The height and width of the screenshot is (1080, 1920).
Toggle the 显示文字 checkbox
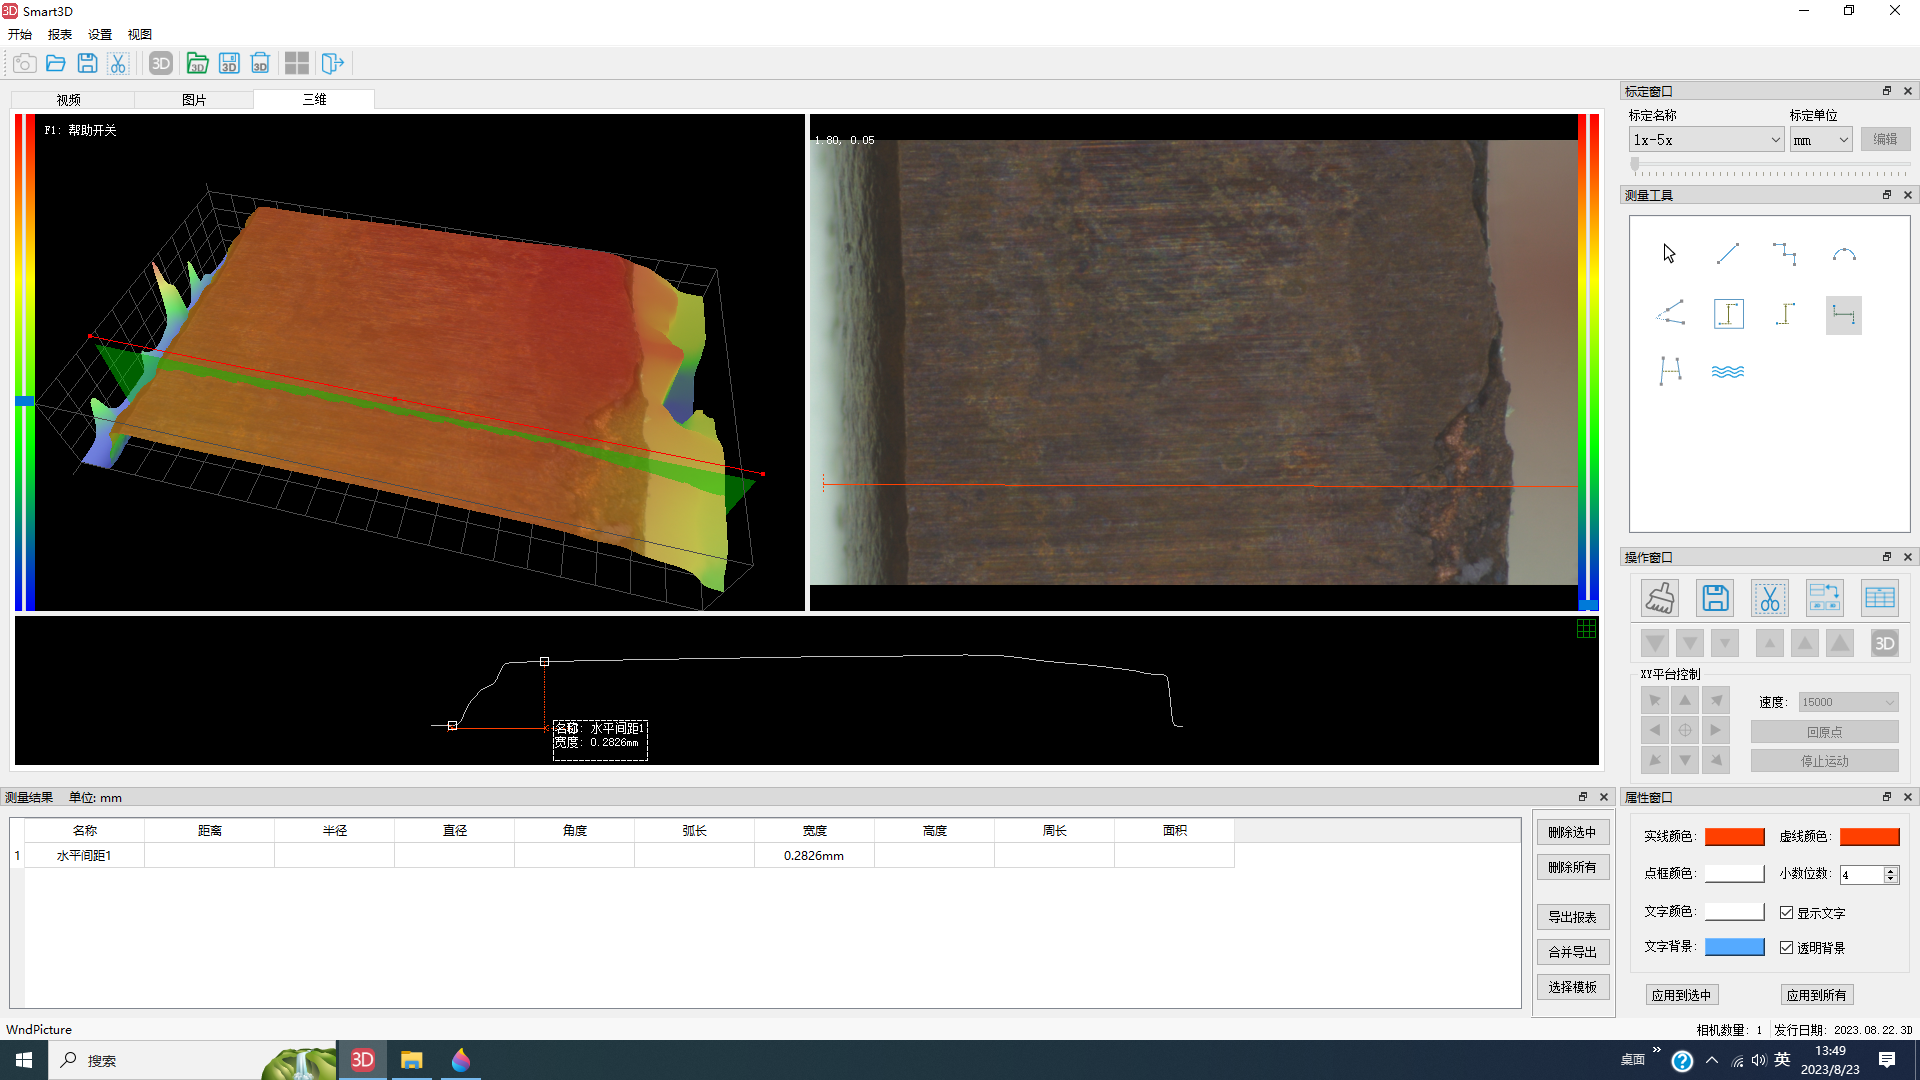click(x=1786, y=913)
